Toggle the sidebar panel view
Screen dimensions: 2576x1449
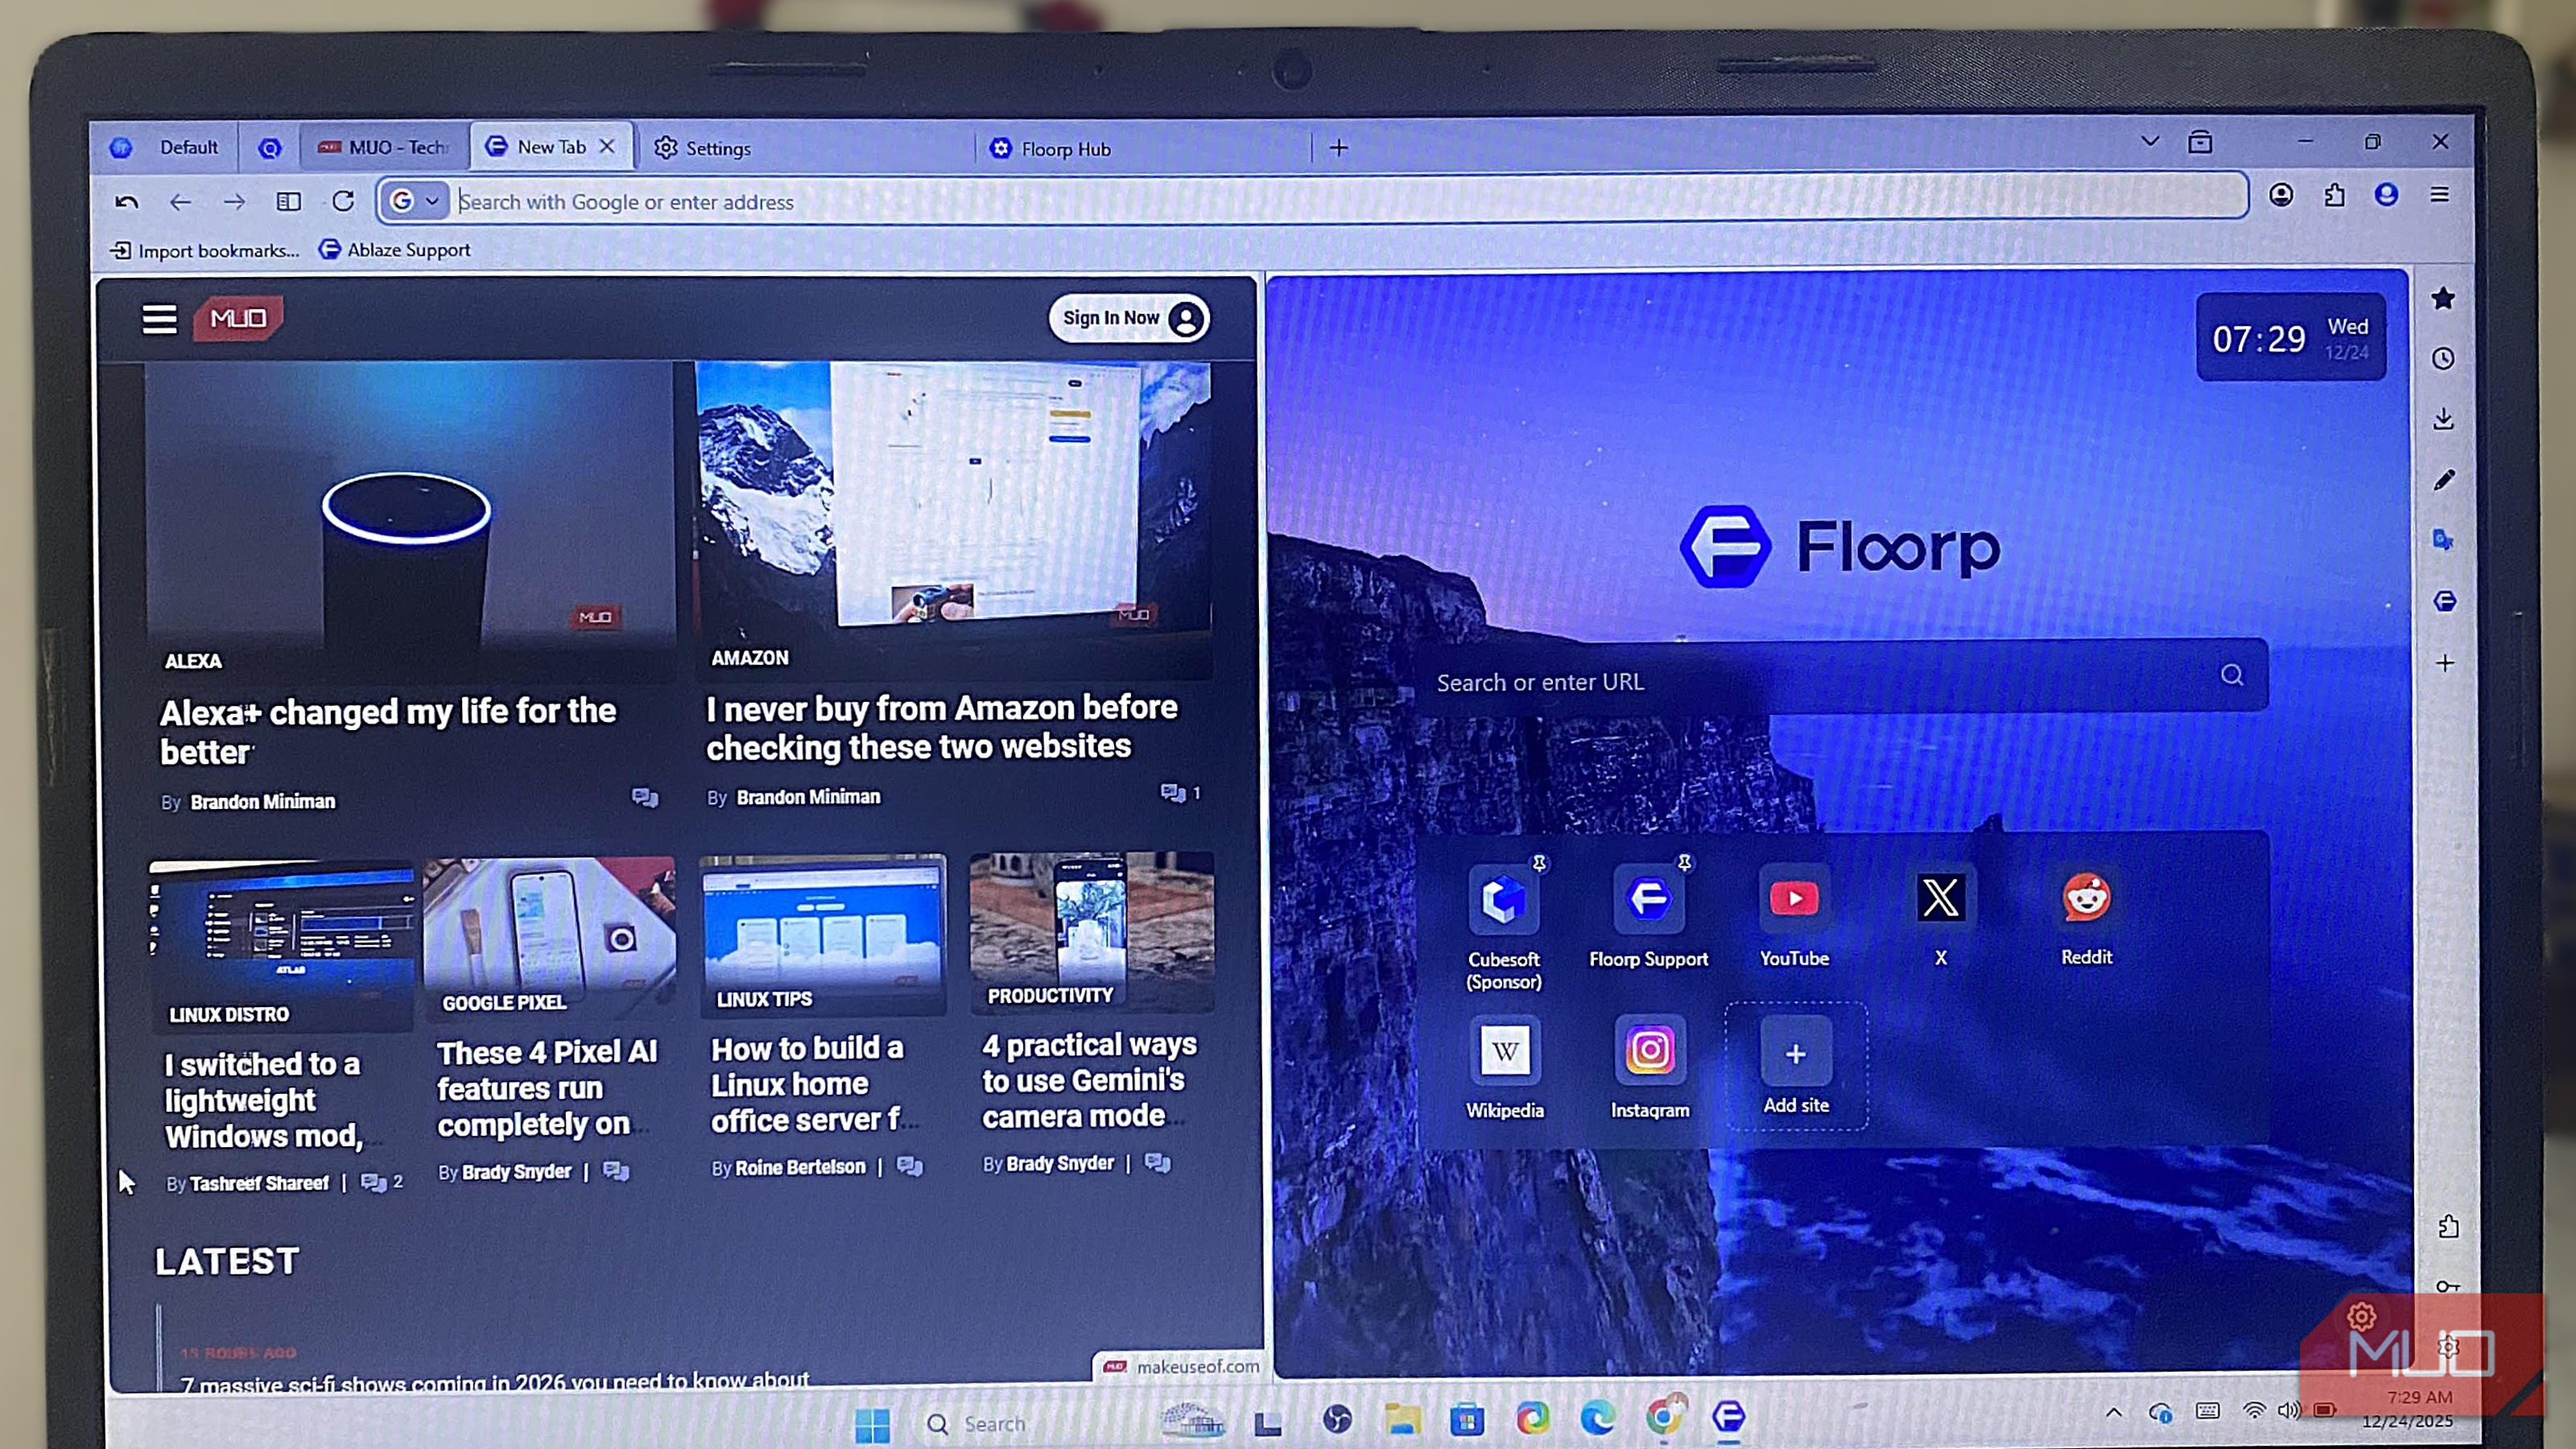(289, 201)
